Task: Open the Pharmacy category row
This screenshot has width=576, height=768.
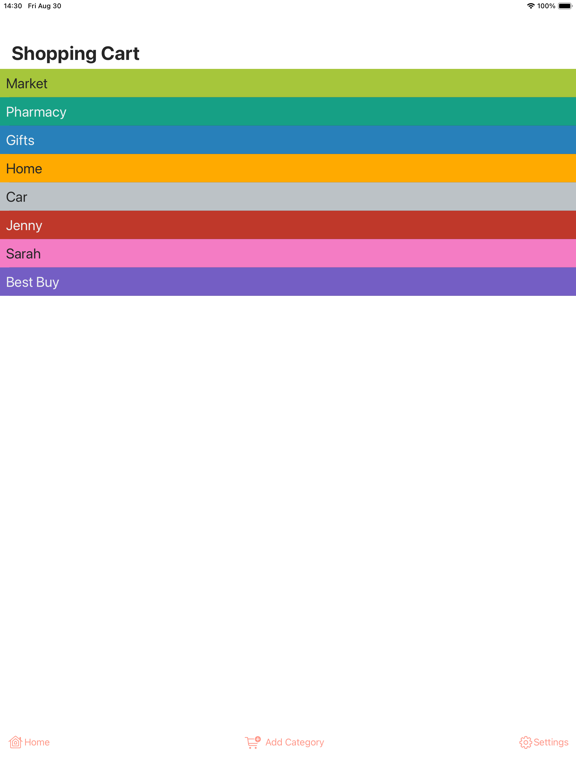Action: 288,112
